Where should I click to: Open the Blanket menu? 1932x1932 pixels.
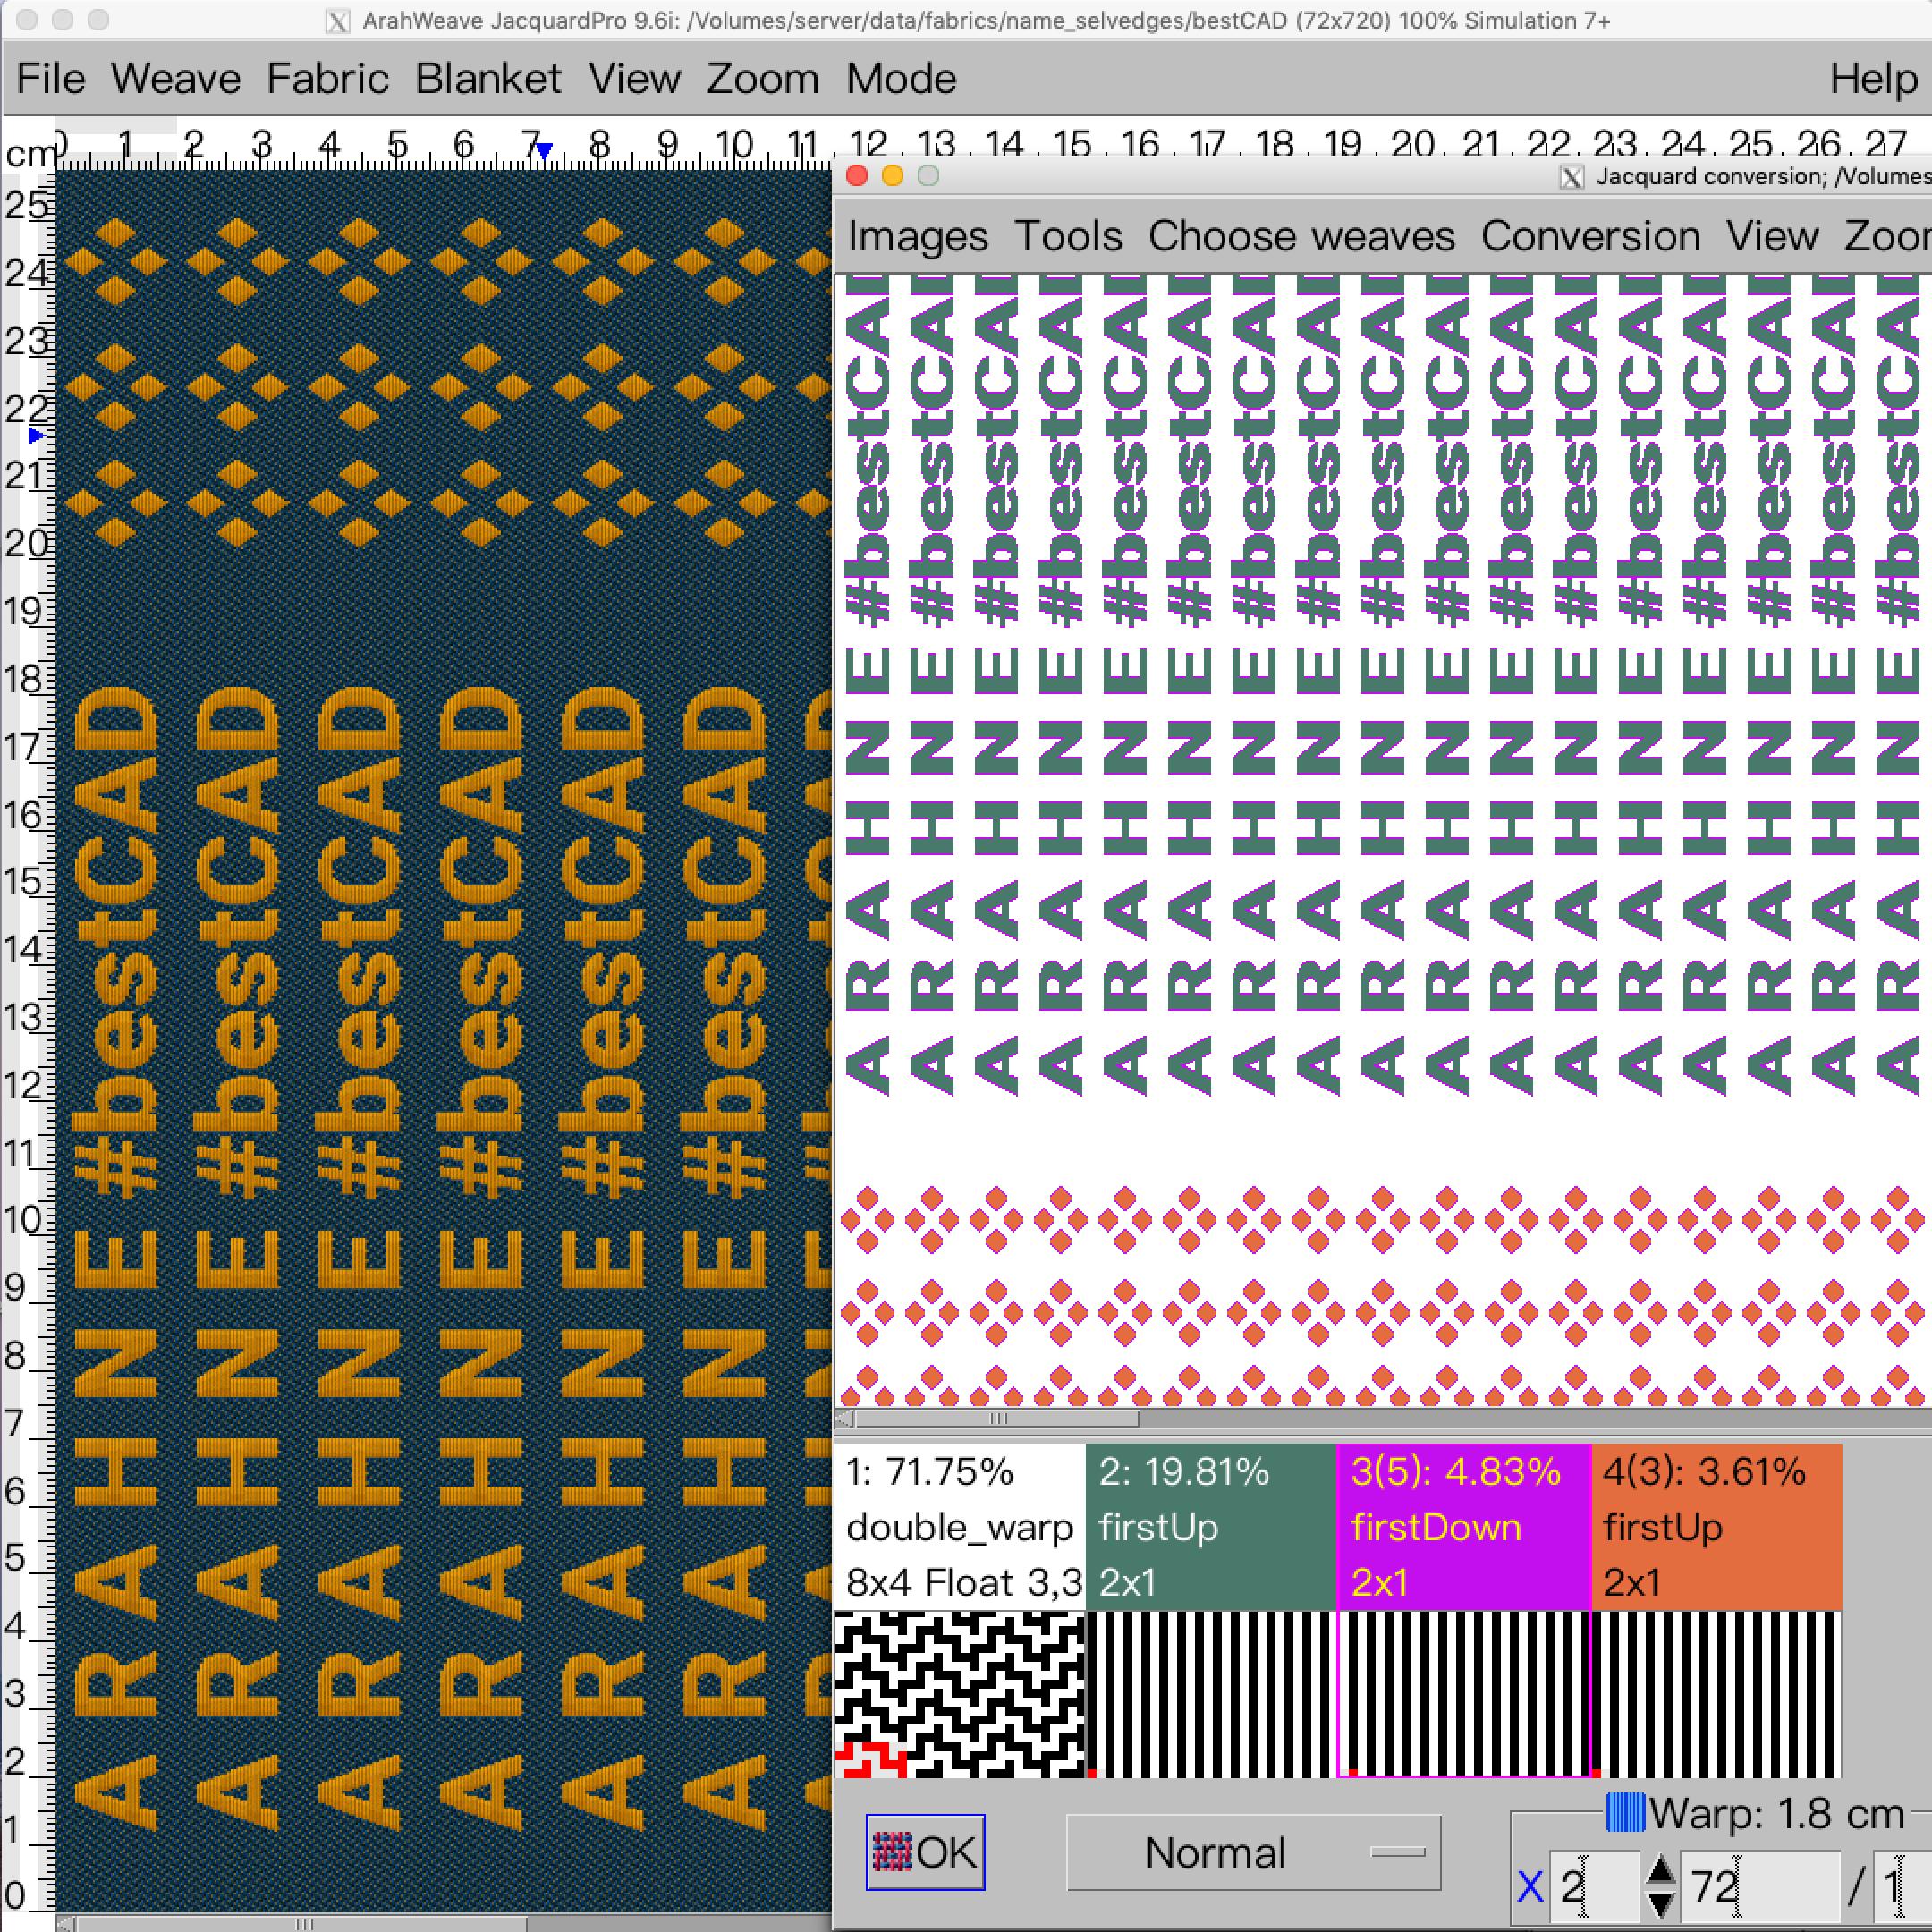point(488,78)
